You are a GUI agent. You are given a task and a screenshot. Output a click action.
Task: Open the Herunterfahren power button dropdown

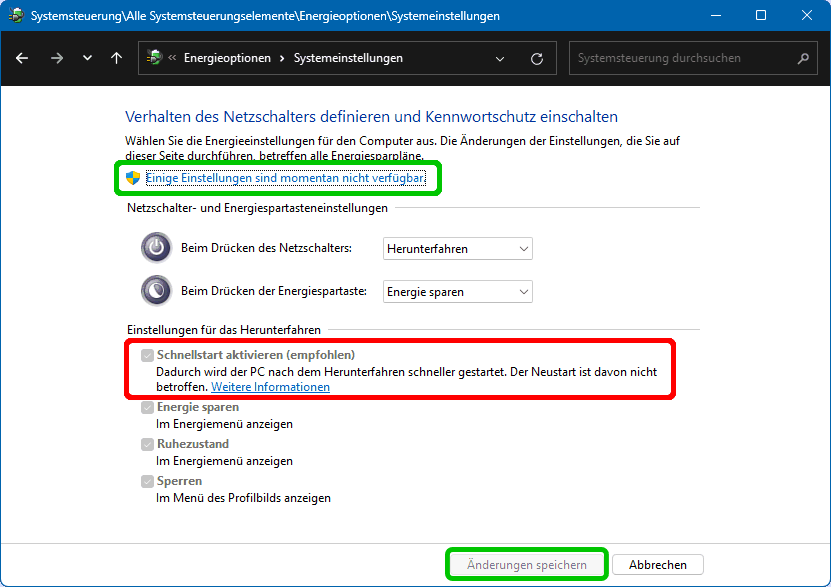click(x=458, y=248)
